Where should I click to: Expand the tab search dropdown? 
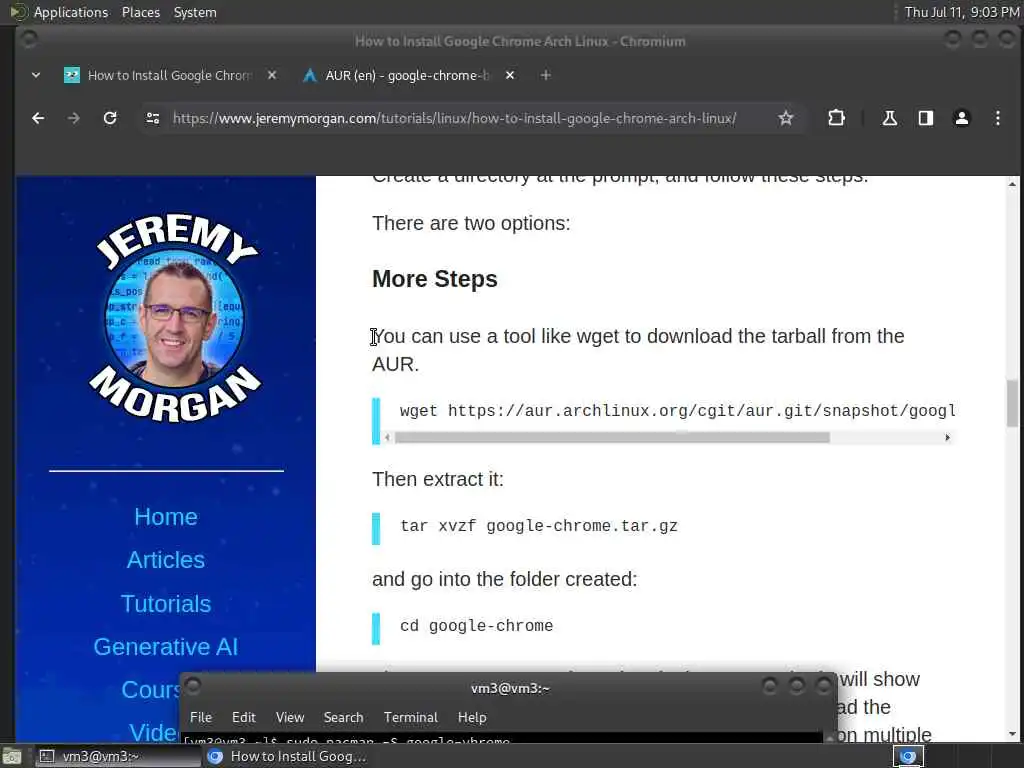(36, 76)
